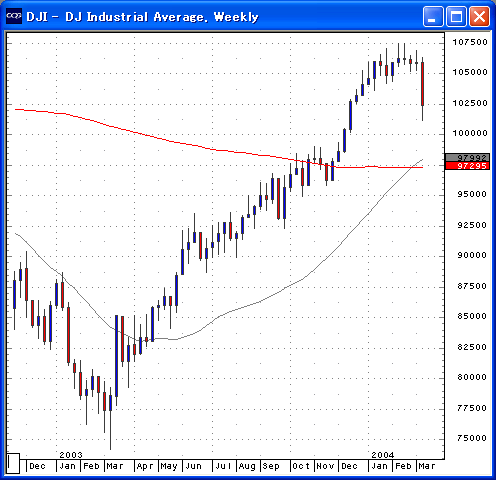Click the Aug label on time axis
Screen dimensions: 496x480
click(x=247, y=466)
